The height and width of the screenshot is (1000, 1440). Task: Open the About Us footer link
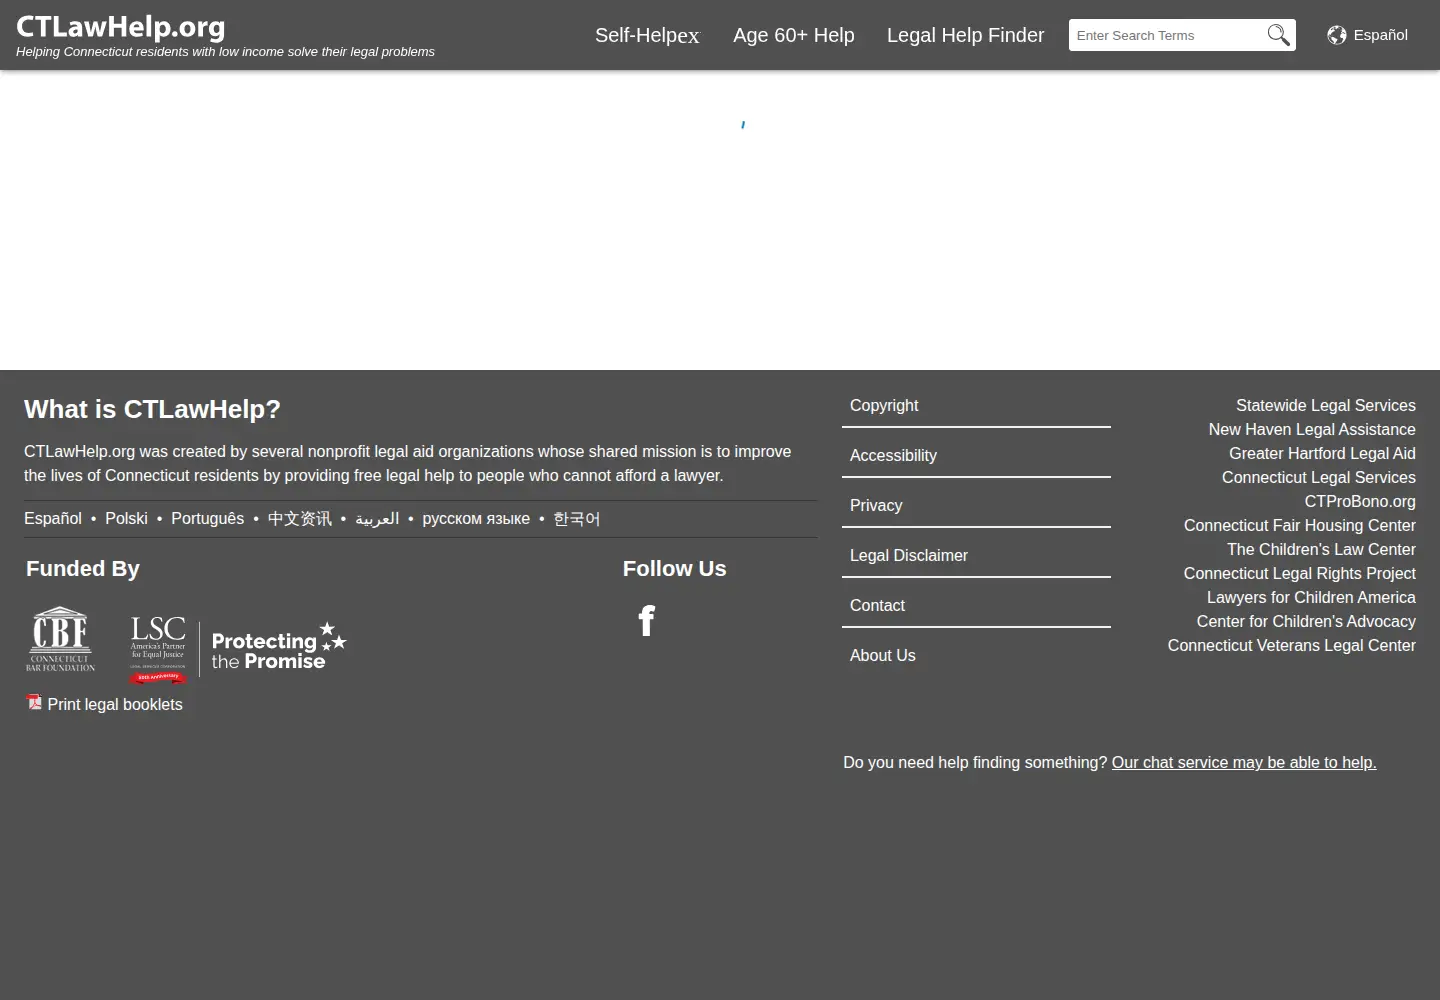click(x=883, y=655)
